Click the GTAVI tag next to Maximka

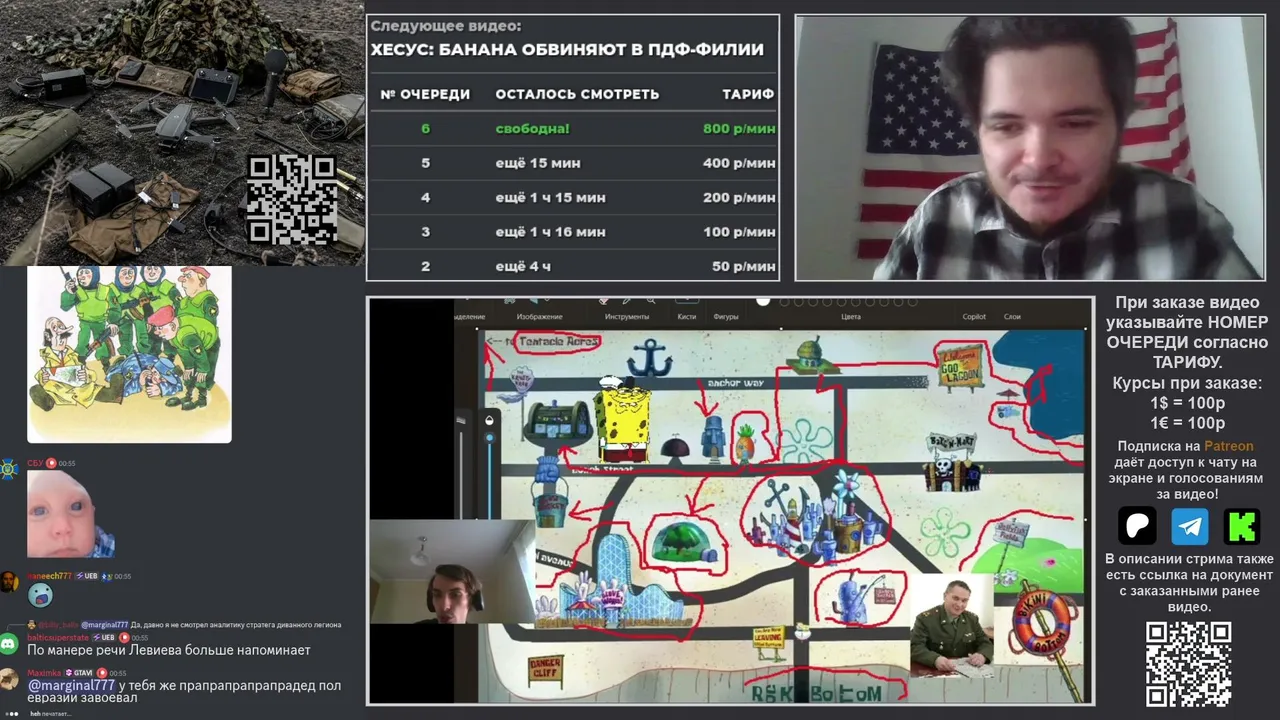[x=80, y=673]
